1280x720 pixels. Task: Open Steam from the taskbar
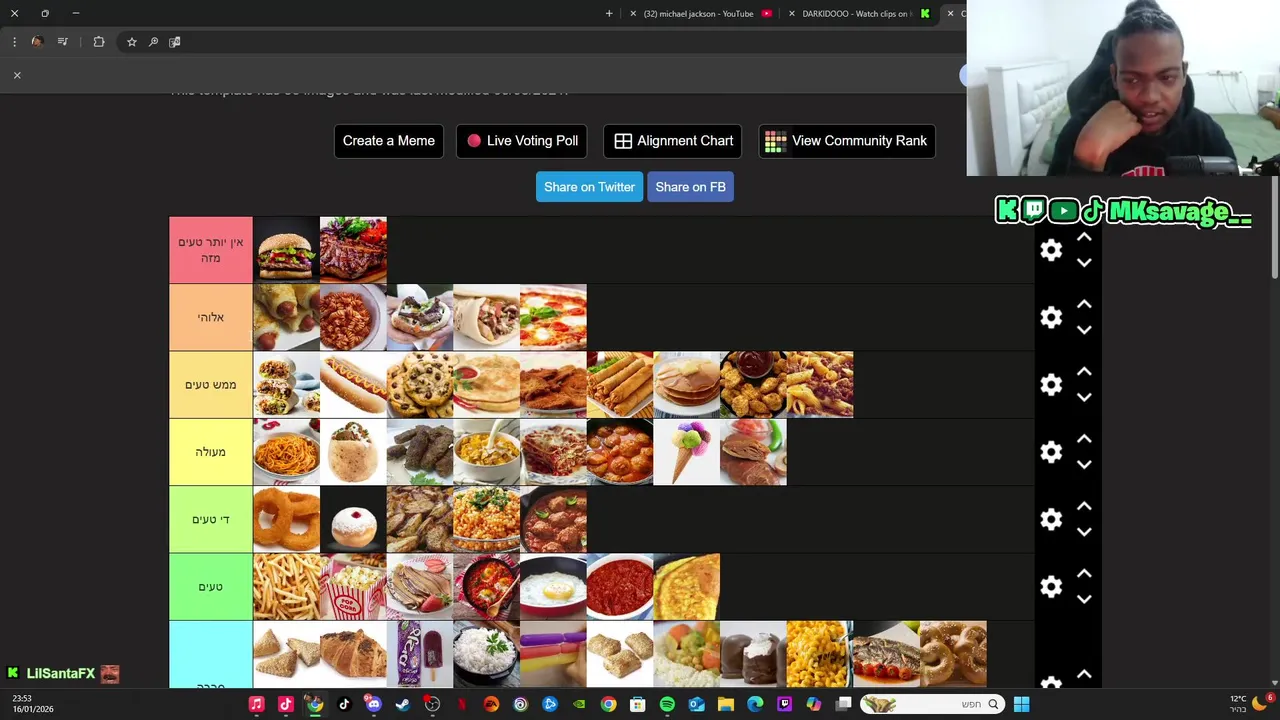coord(402,704)
